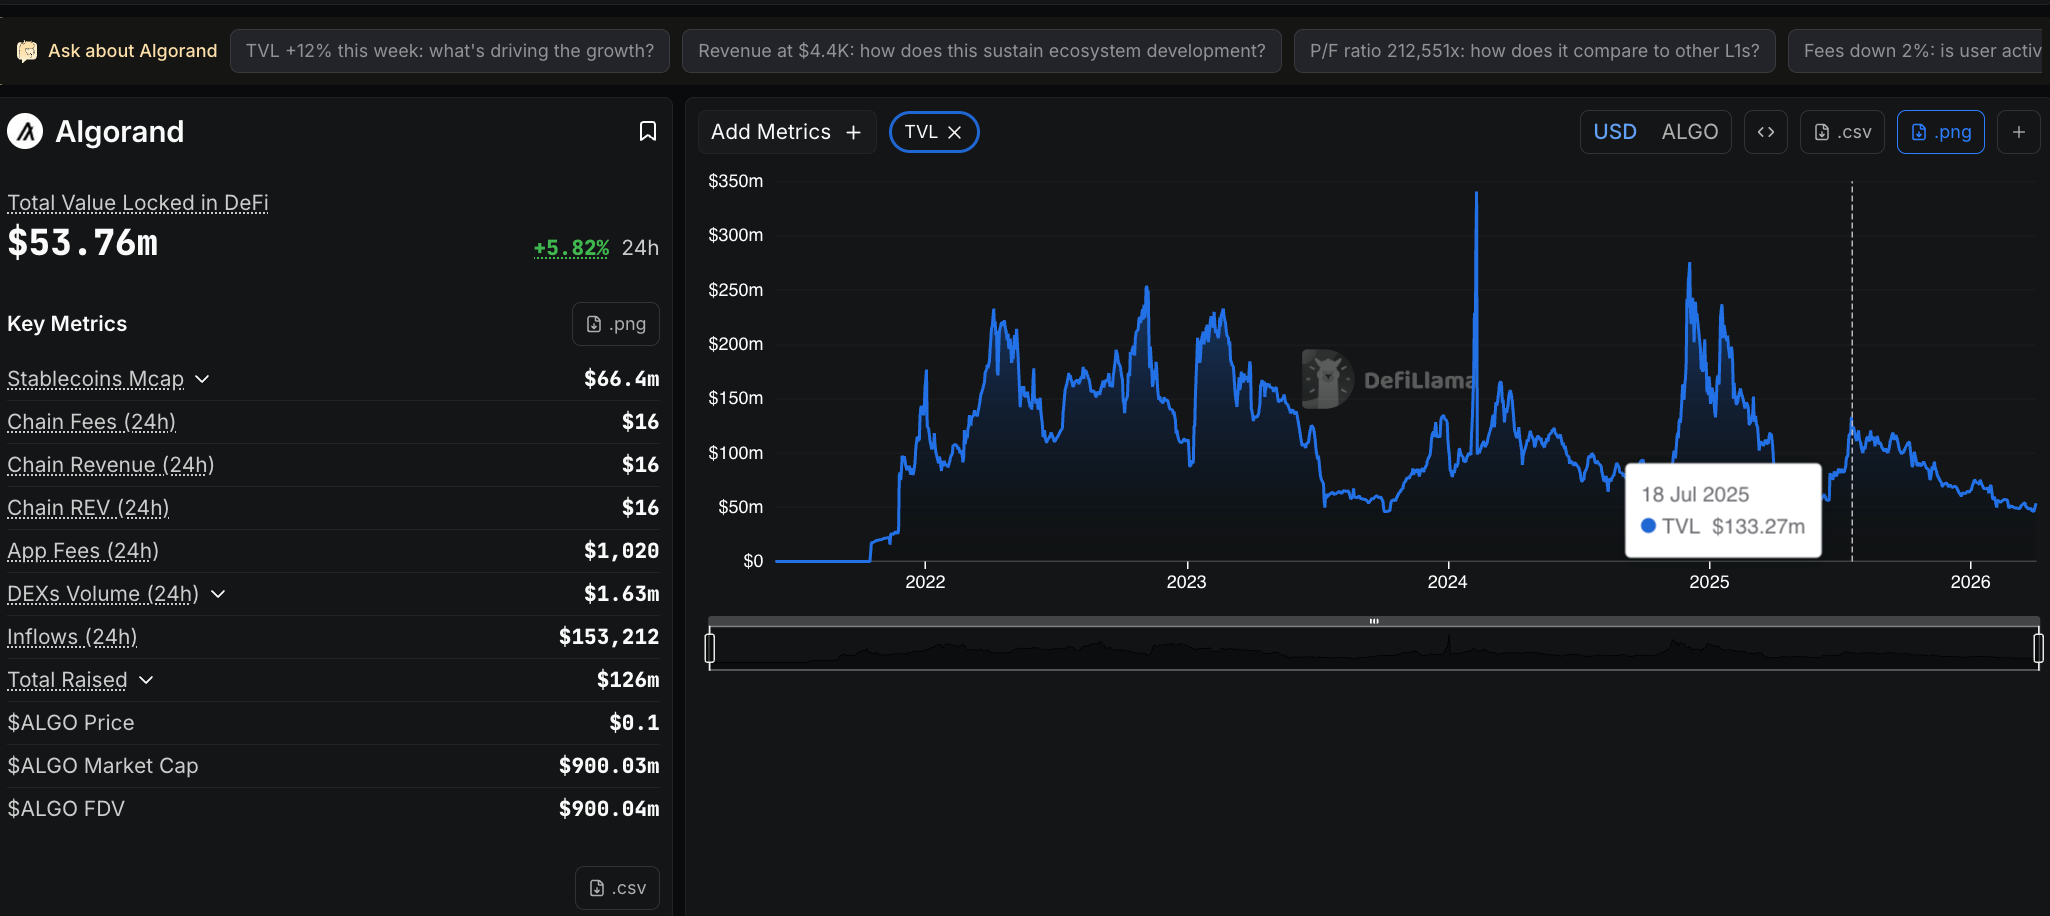Switch chart denomination to USD
This screenshot has height=916, width=2050.
click(x=1614, y=132)
